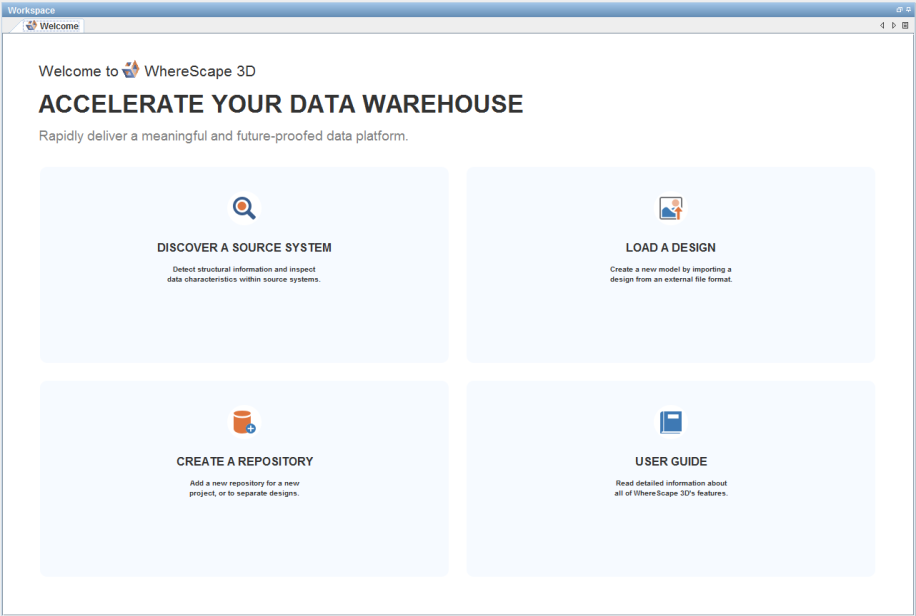This screenshot has width=916, height=616.
Task: Click the ACCELERATE YOUR DATA WAREHOUSE heading
Action: tap(281, 104)
